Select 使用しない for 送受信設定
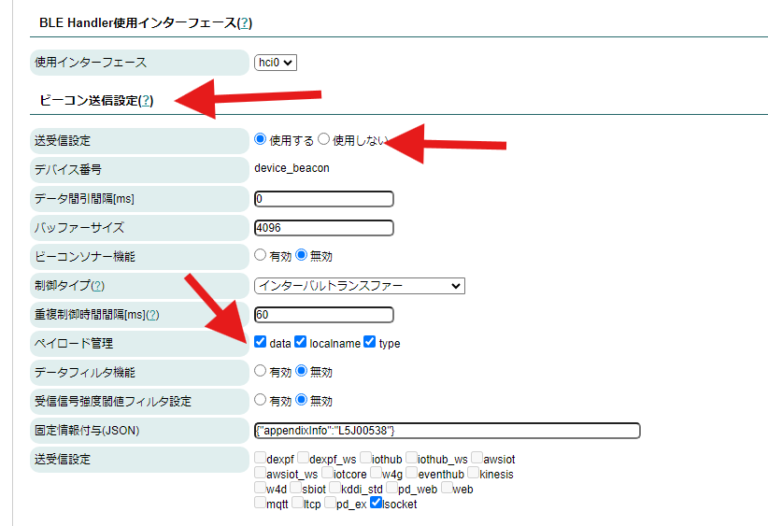768x526 pixels. (324, 140)
